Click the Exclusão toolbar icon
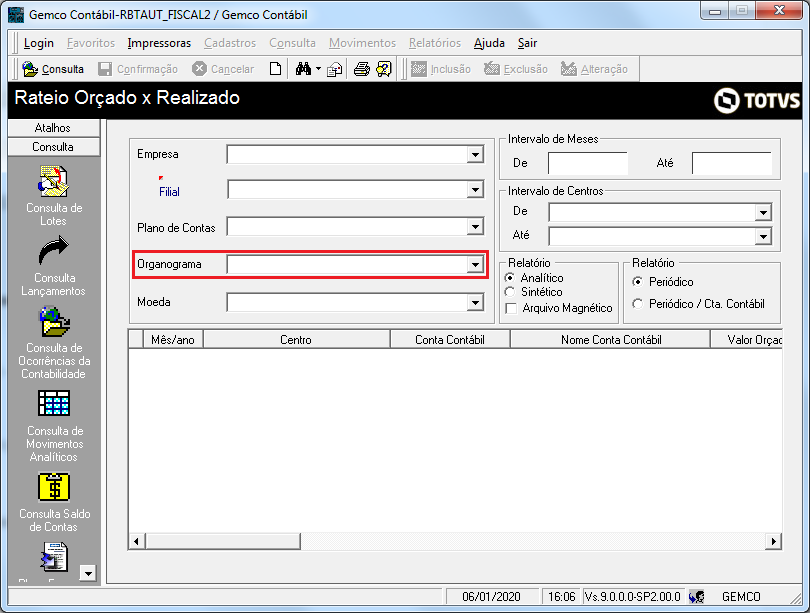This screenshot has height=613, width=810. click(x=492, y=69)
